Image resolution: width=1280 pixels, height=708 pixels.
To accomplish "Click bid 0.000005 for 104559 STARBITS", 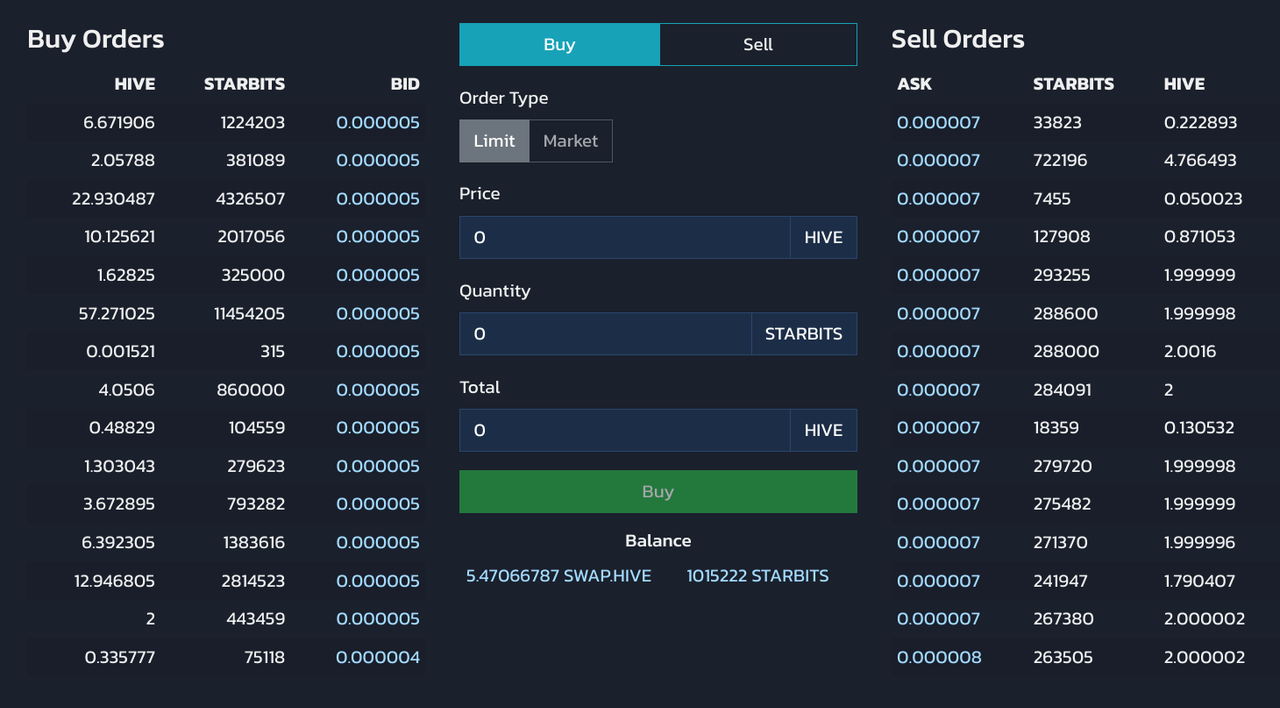I will click(x=378, y=428).
